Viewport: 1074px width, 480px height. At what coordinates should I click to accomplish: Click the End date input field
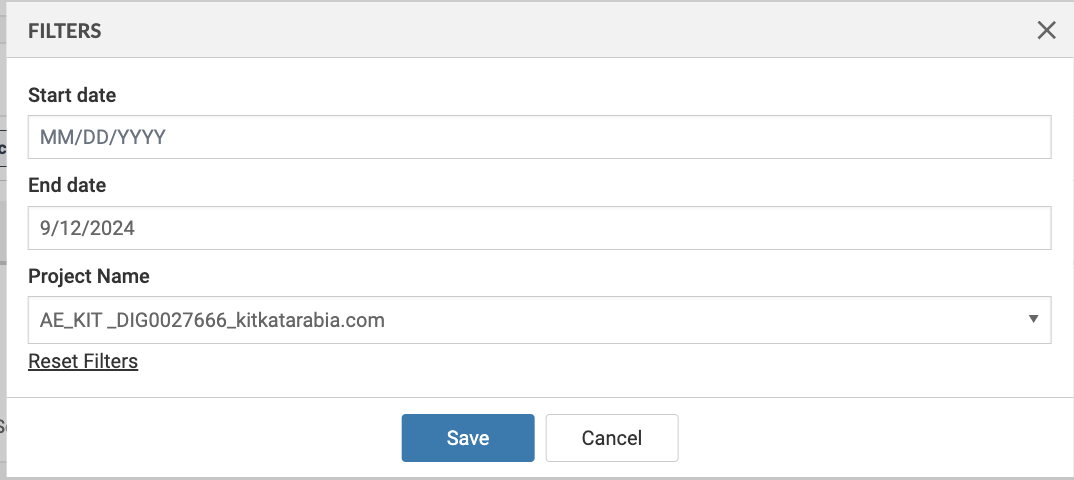(539, 228)
